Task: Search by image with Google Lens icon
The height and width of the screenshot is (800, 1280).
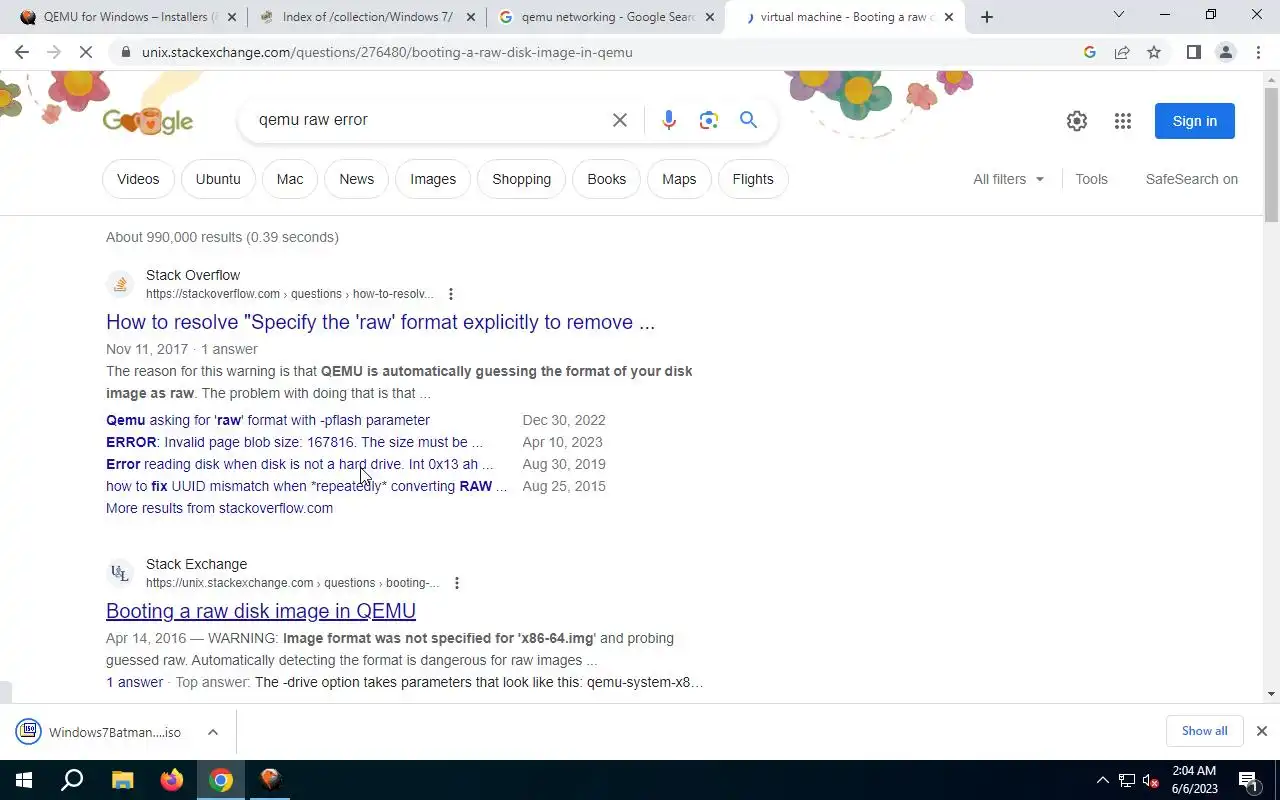Action: pos(709,120)
